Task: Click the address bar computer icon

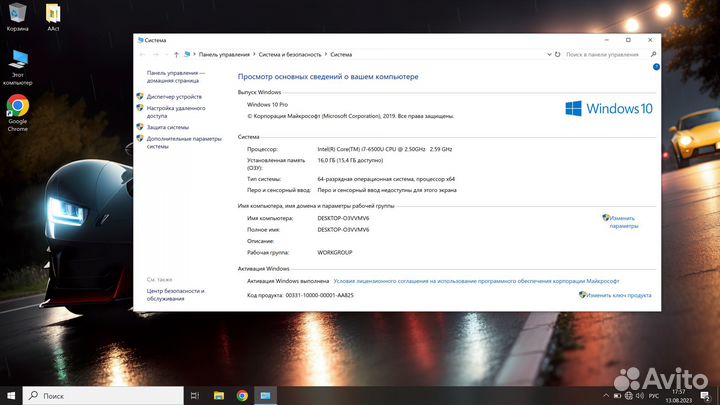Action: (187, 54)
